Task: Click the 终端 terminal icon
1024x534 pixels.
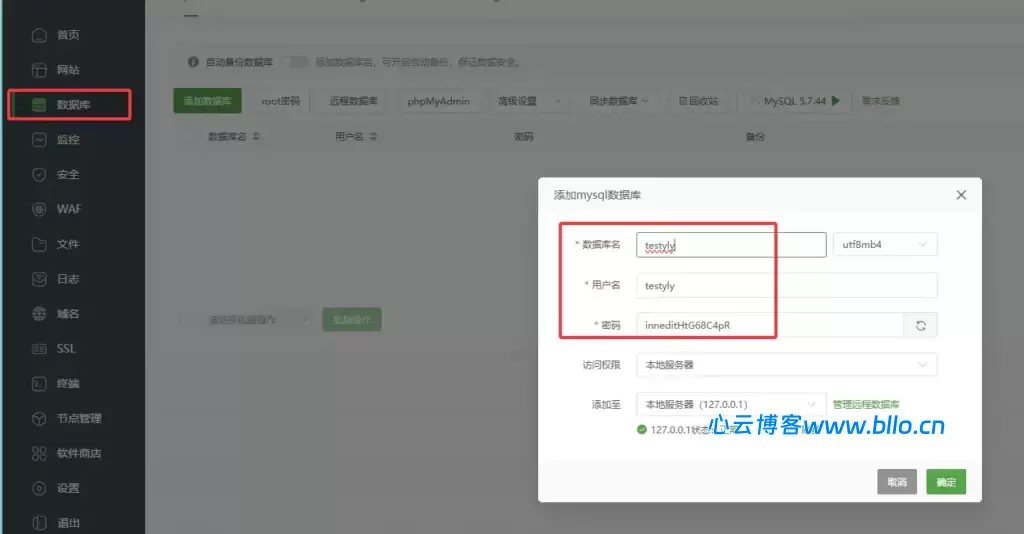Action: click(39, 384)
